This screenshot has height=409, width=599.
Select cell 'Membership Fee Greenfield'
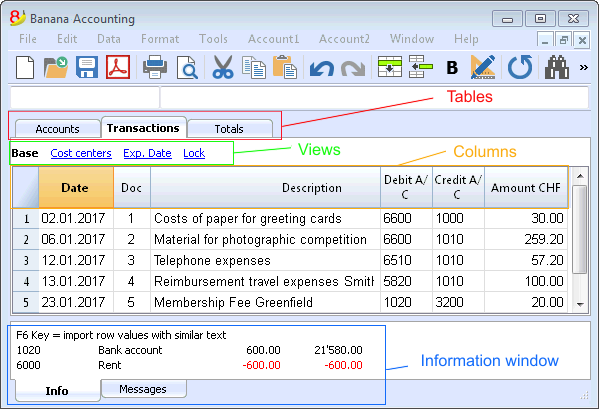(x=266, y=302)
